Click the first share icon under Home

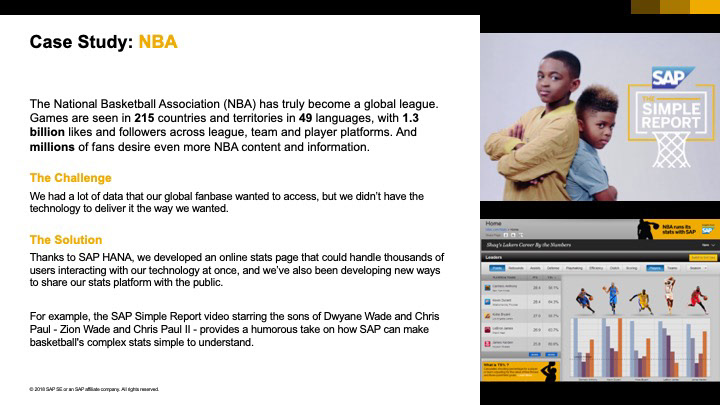click(506, 235)
